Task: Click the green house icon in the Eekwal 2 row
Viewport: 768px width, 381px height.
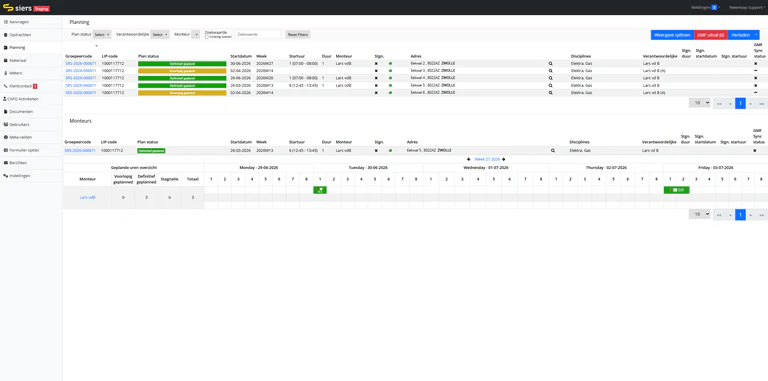Action: pos(390,64)
